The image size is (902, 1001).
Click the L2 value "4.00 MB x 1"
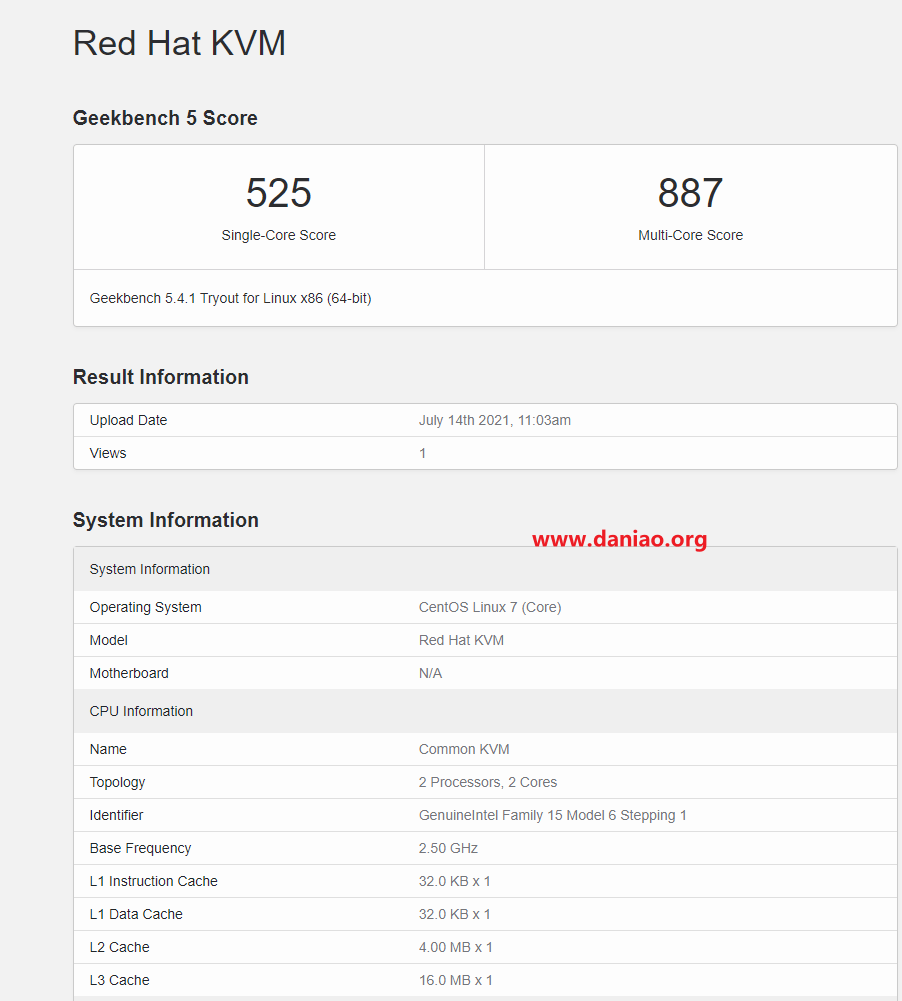(x=456, y=947)
